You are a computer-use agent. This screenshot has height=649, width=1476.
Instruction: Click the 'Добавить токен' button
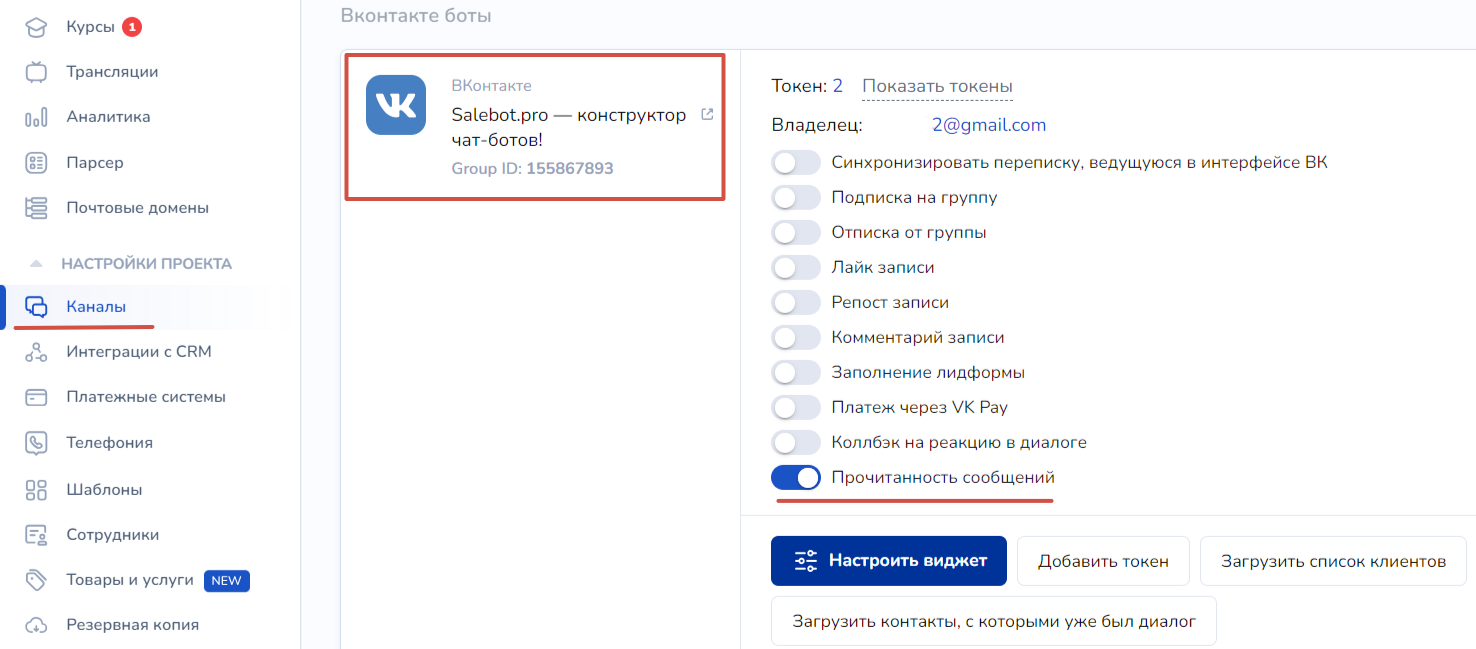coord(1103,561)
